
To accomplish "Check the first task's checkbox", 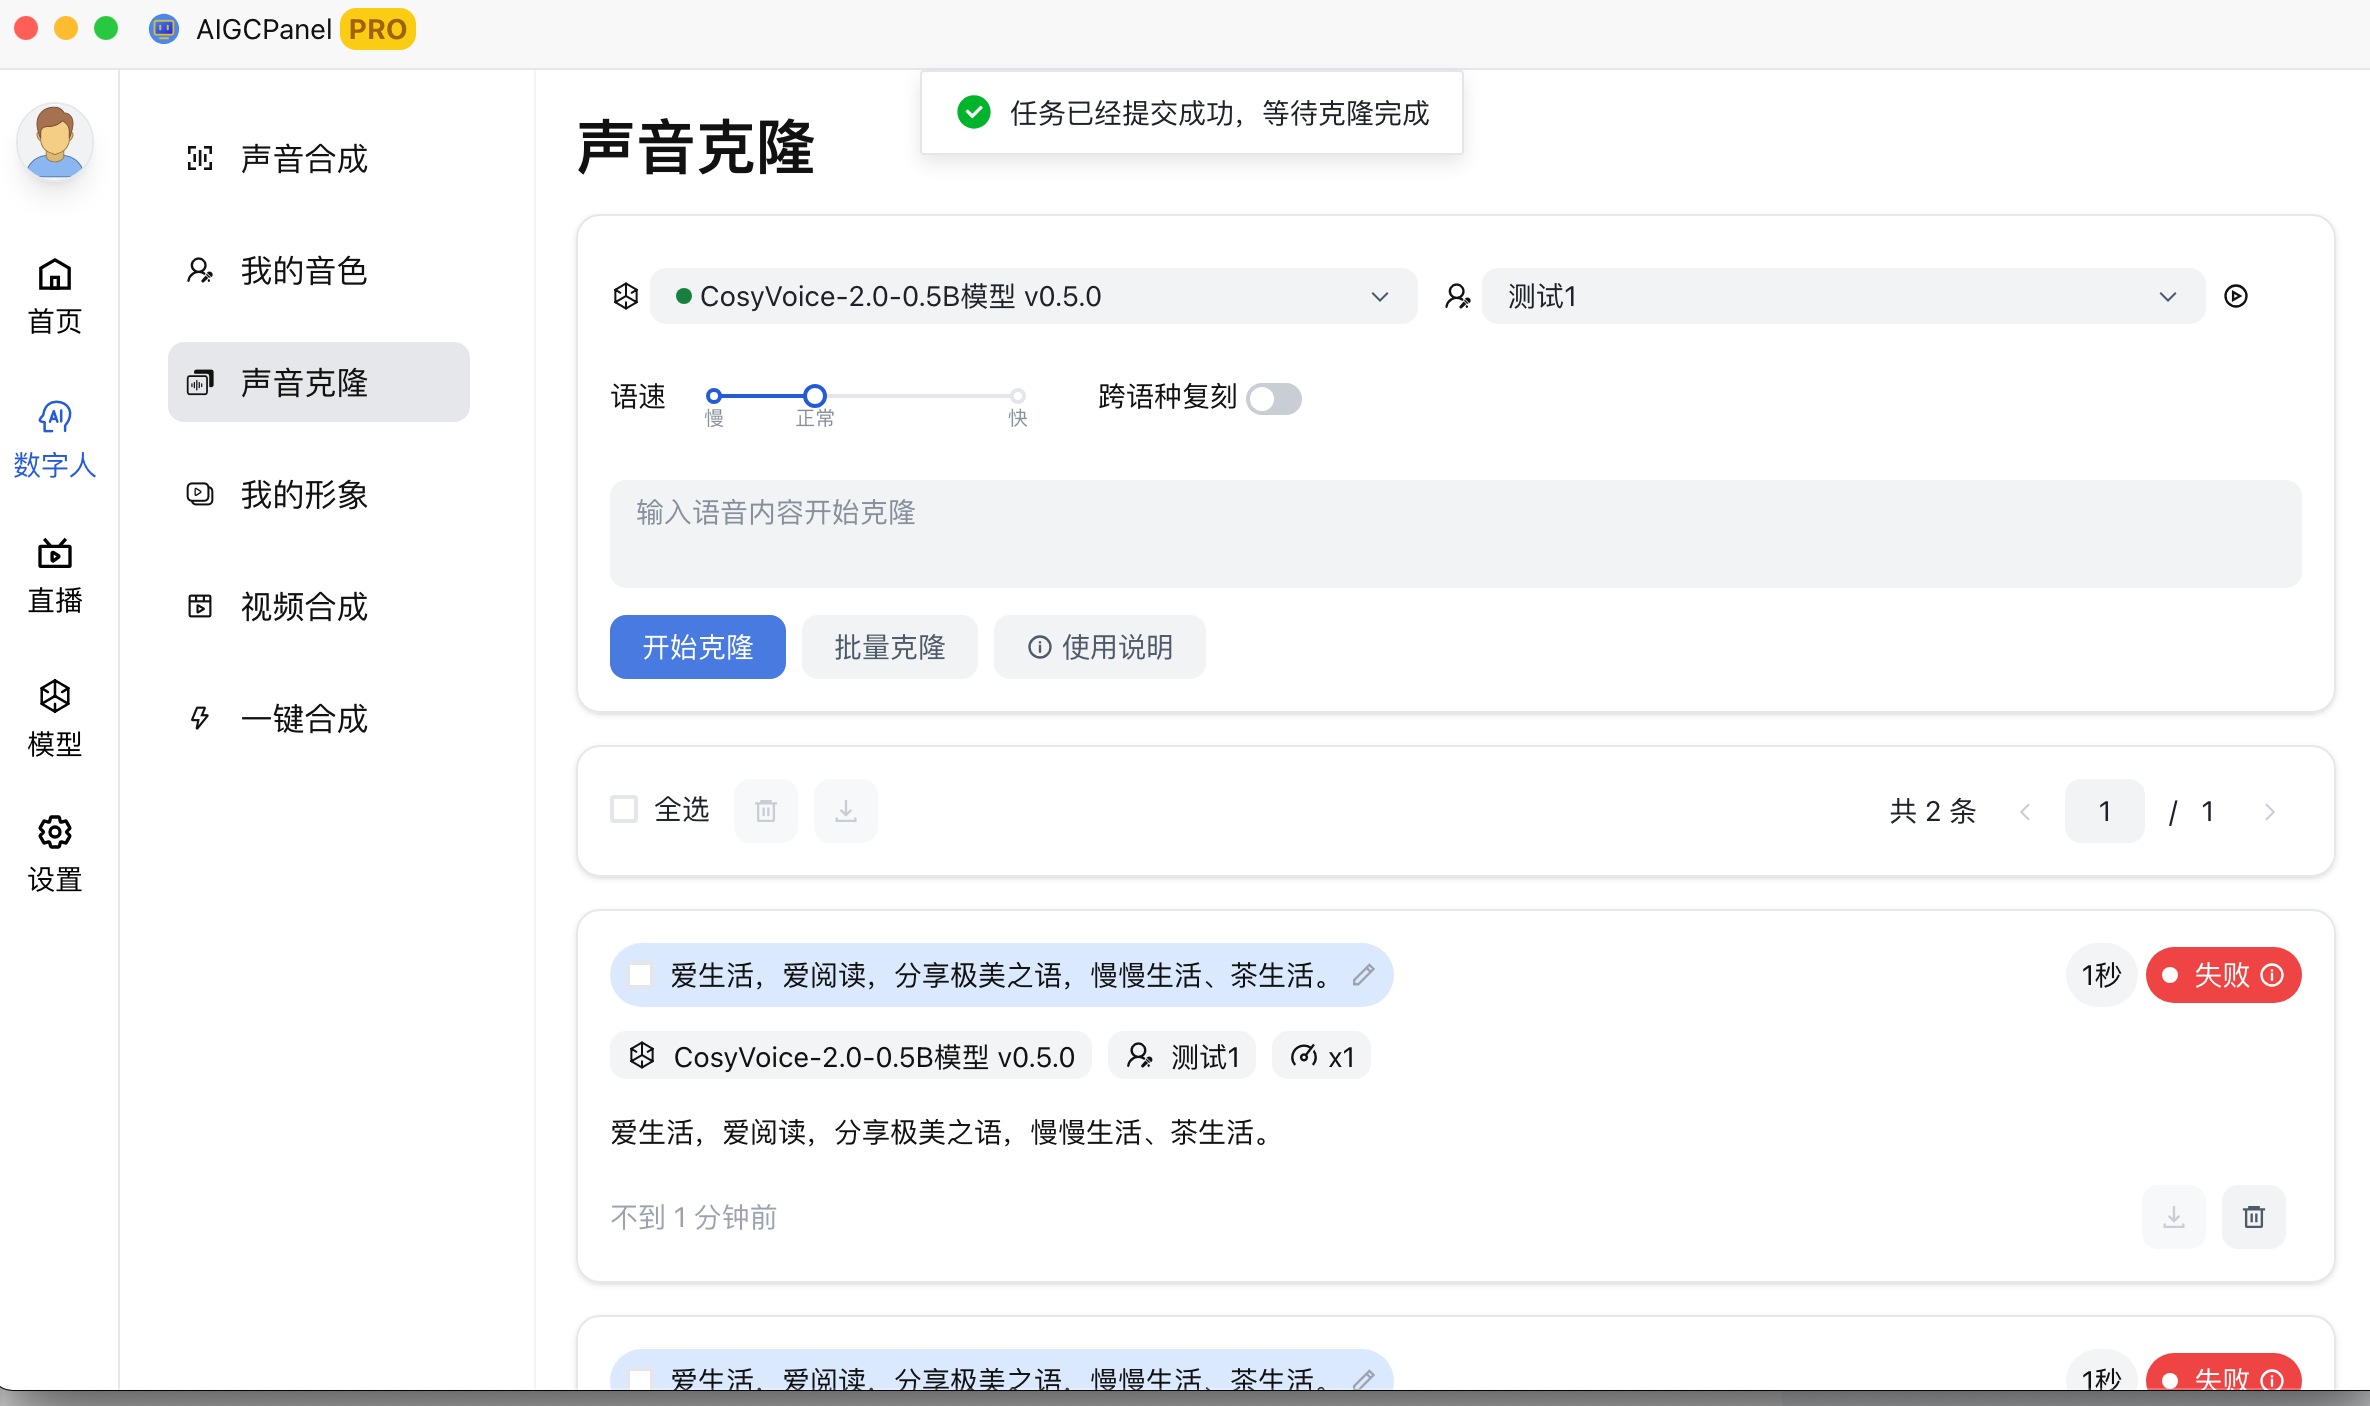I will (640, 975).
